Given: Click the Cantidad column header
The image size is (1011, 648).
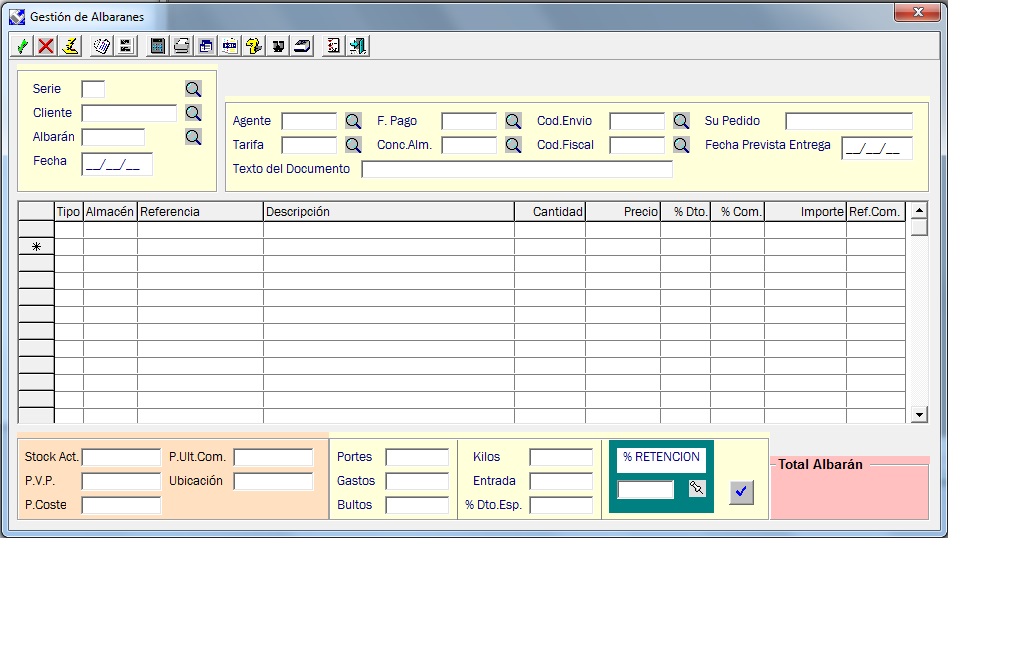Looking at the screenshot, I should (550, 211).
